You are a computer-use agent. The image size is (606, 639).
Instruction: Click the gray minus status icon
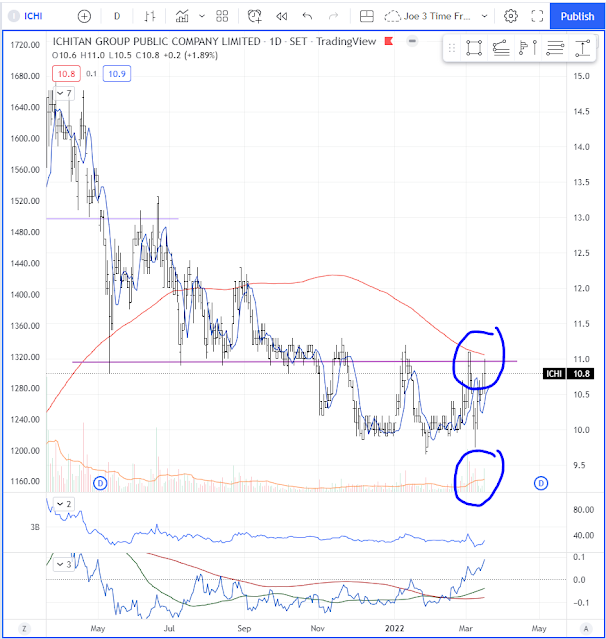tap(412, 41)
